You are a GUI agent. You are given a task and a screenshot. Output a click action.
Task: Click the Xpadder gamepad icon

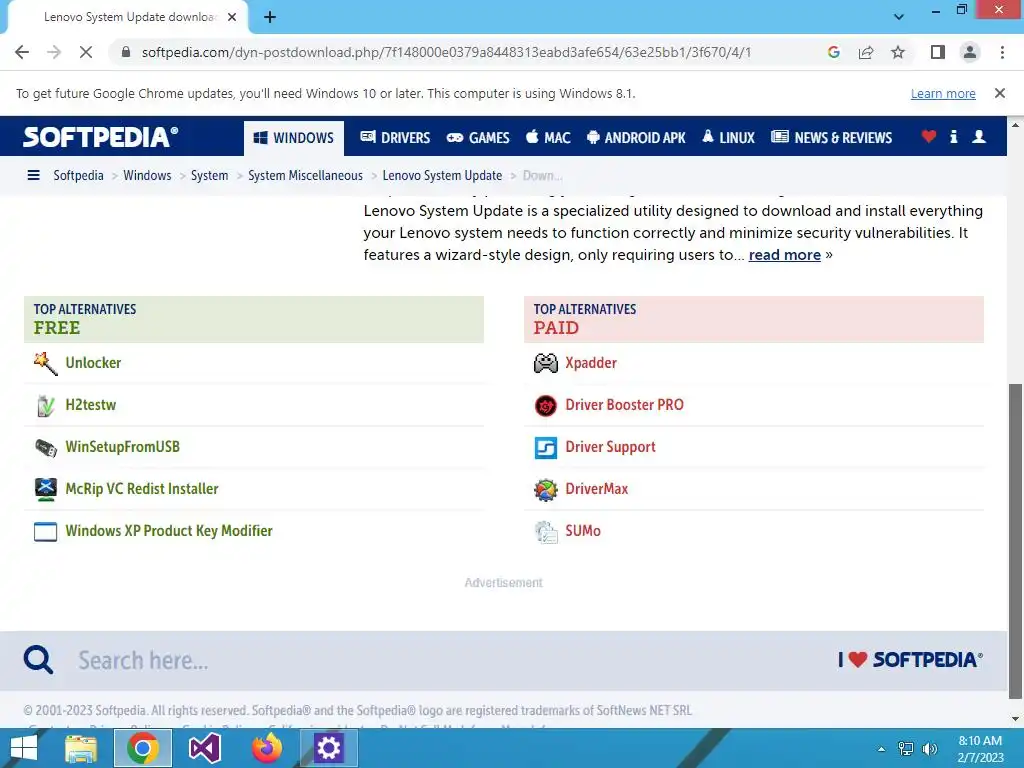546,363
